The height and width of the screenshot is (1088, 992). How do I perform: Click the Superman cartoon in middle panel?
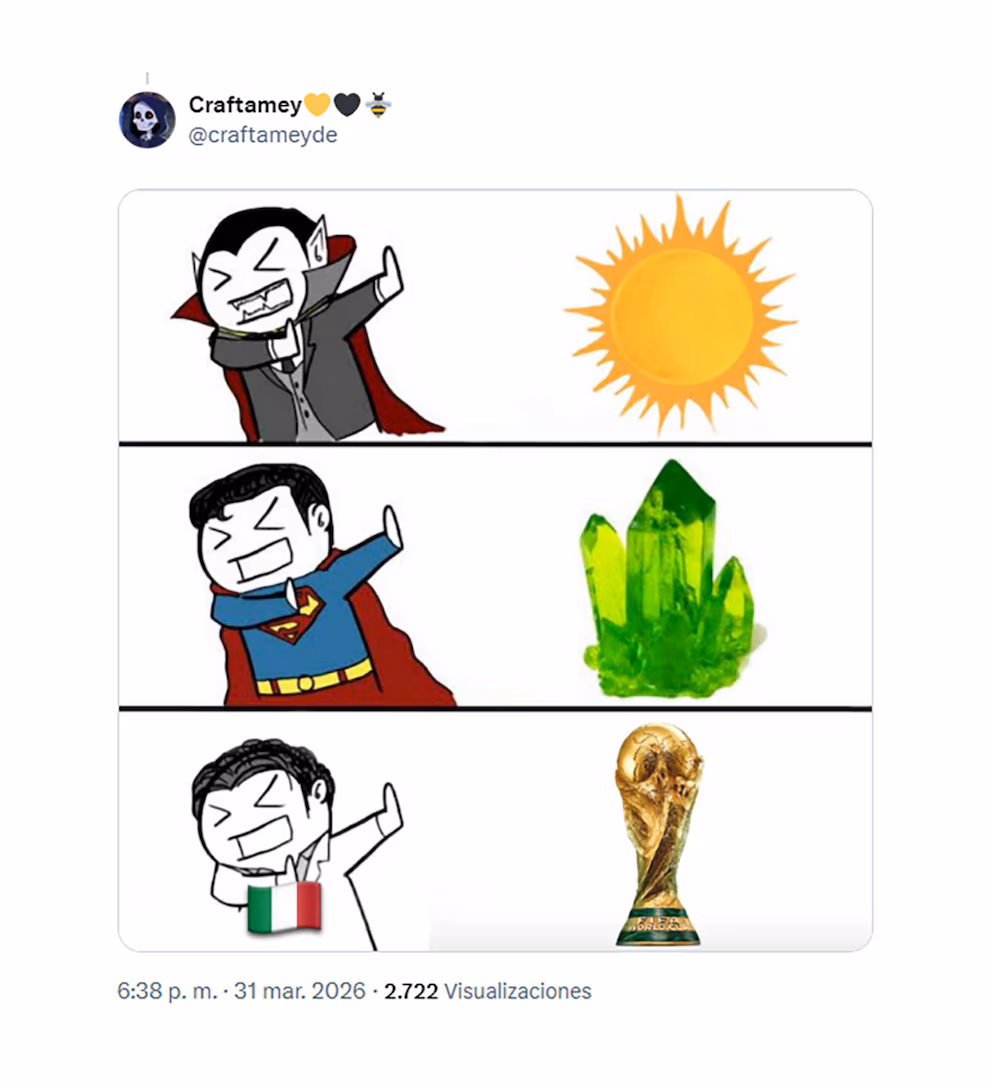319,584
